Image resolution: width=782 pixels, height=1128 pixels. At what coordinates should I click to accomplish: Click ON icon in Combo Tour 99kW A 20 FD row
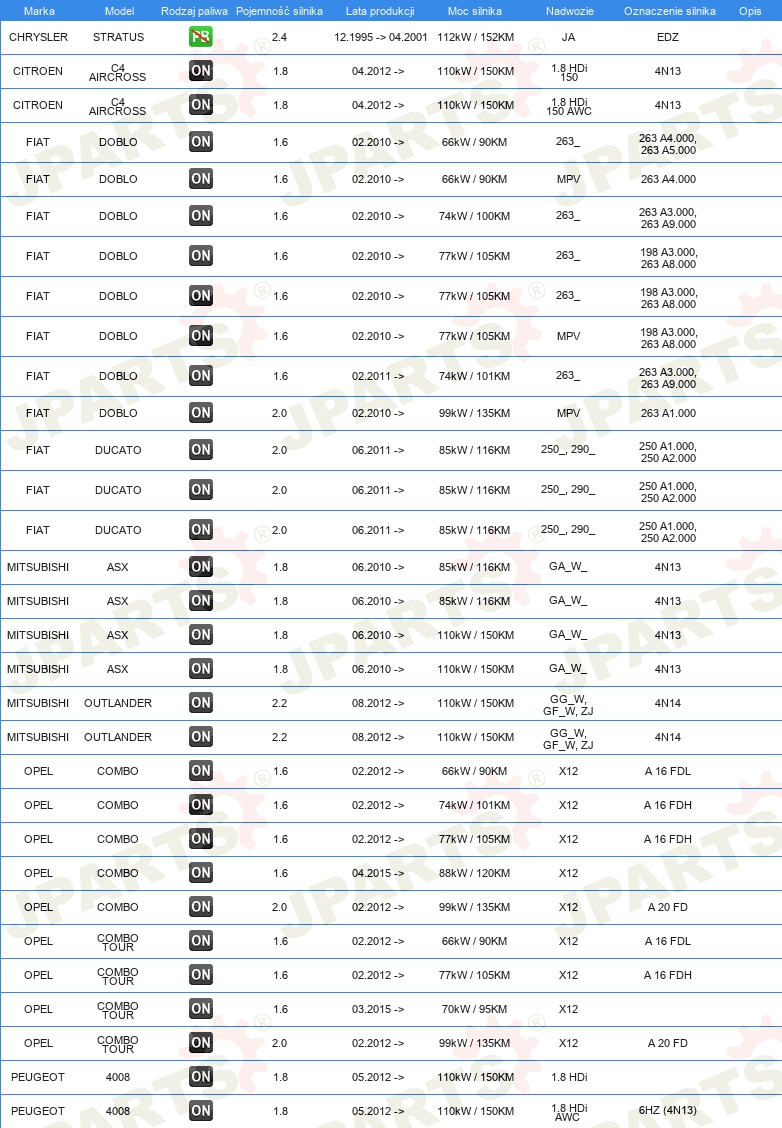(x=201, y=1043)
